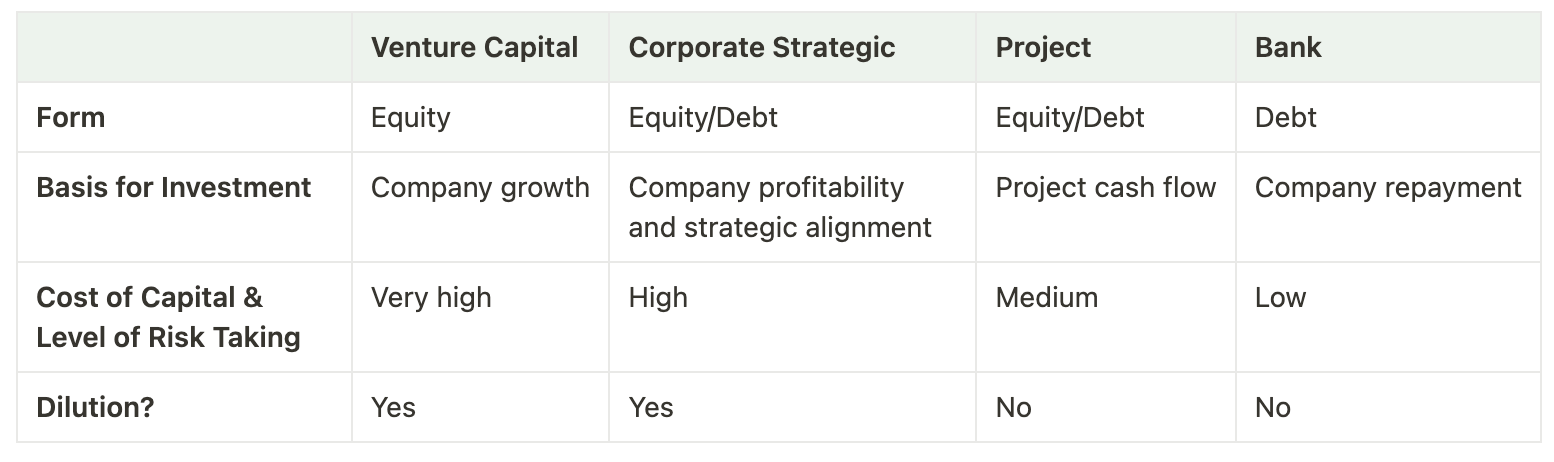Select the Very high cost cell
The image size is (1554, 462).
431,297
